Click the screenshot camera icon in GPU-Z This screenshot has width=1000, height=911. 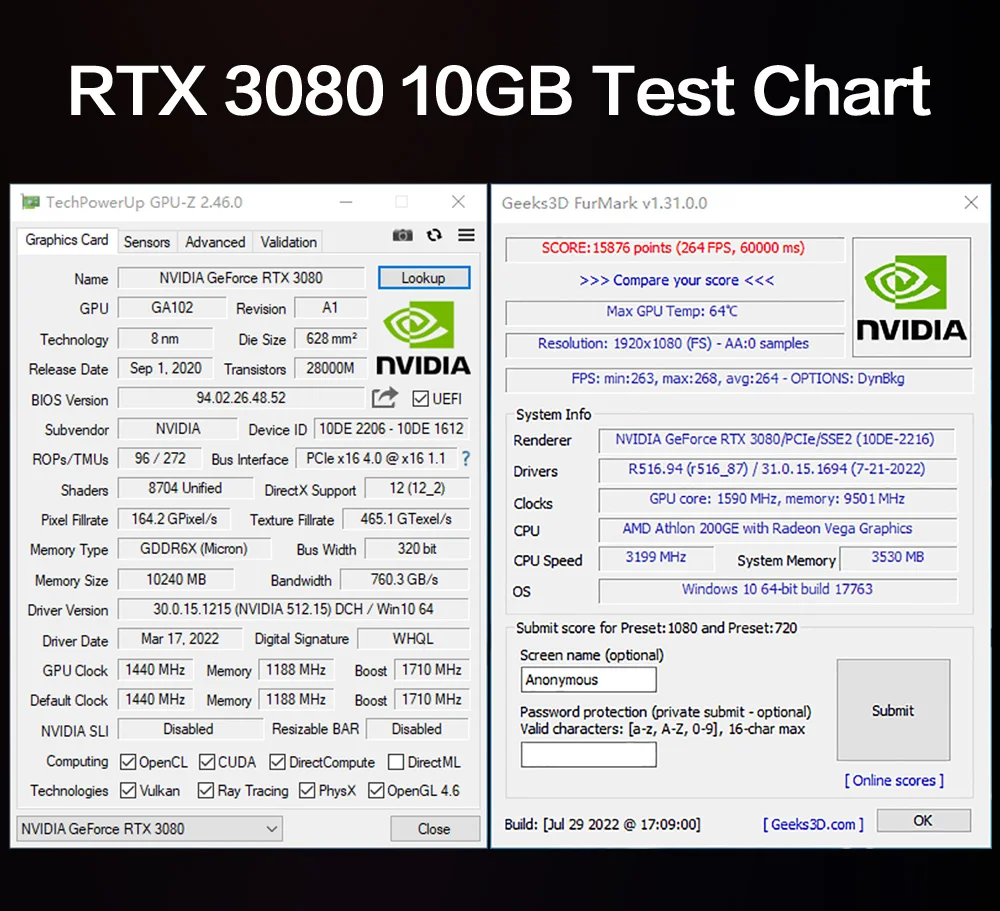[x=403, y=235]
